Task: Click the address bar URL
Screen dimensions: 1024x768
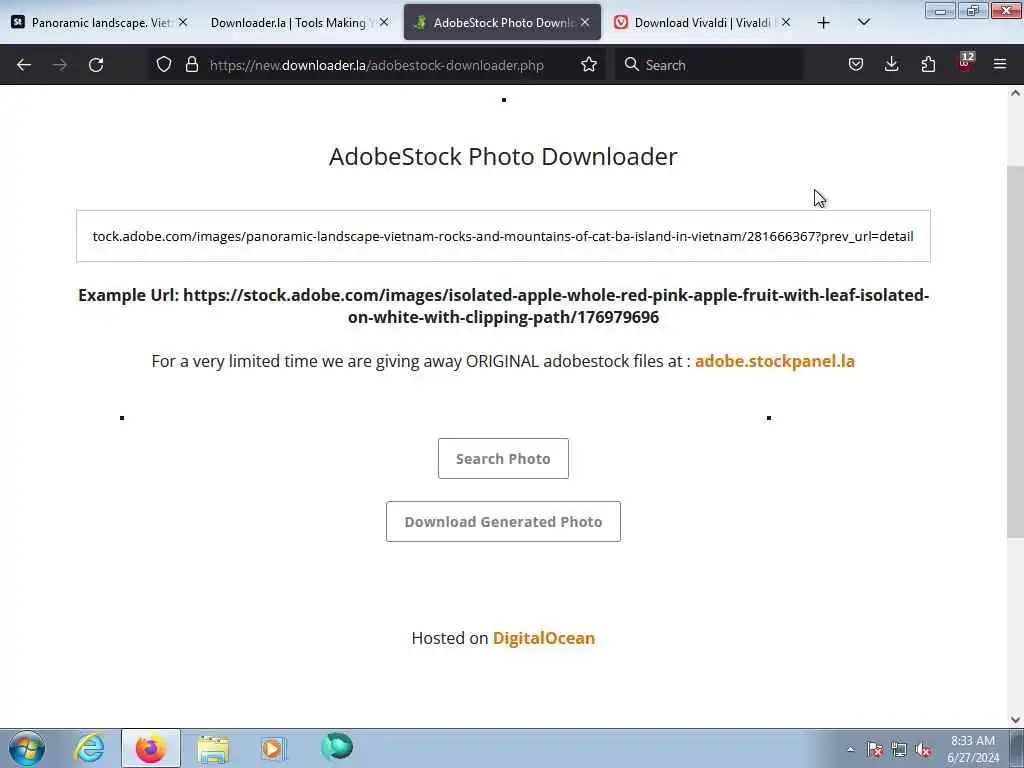Action: pyautogui.click(x=377, y=65)
